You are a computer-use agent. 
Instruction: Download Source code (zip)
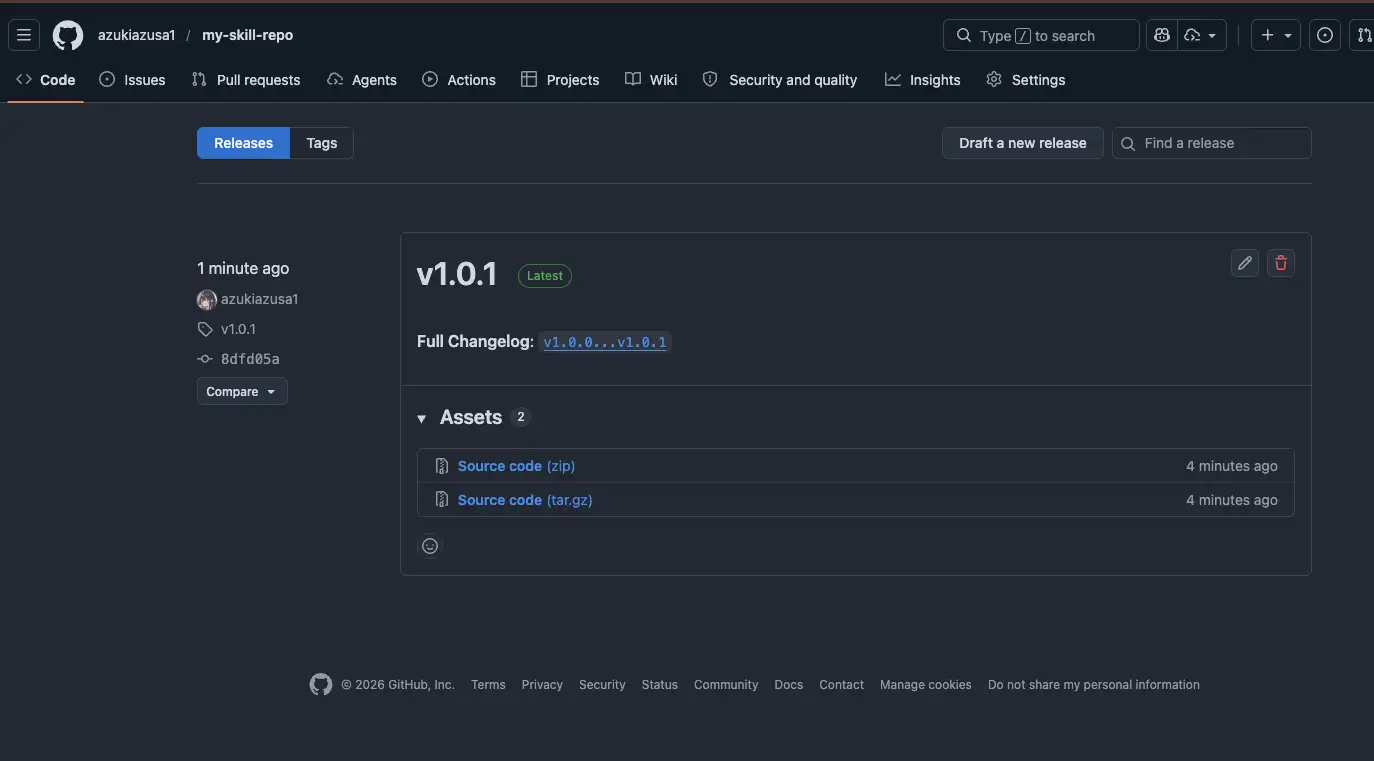tap(516, 466)
